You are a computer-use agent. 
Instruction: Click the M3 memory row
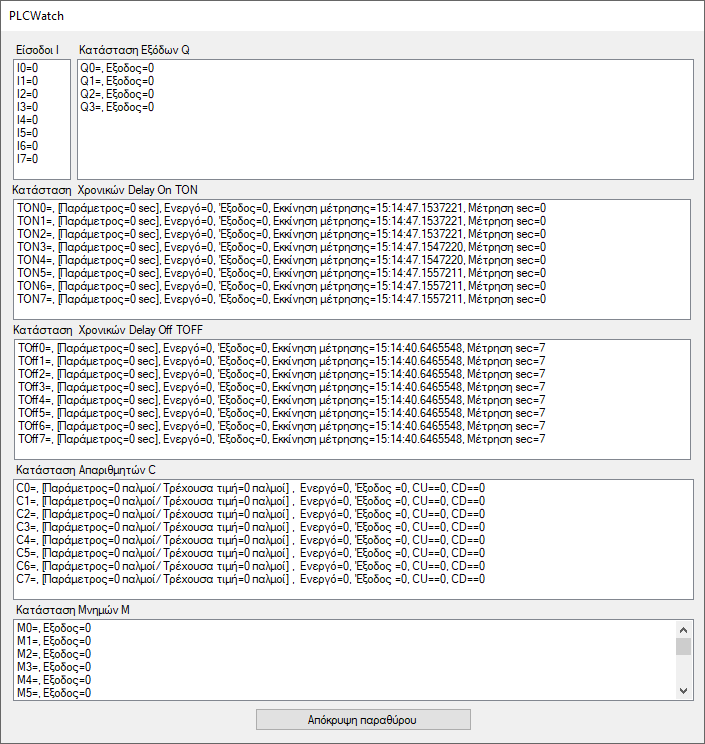click(x=53, y=667)
